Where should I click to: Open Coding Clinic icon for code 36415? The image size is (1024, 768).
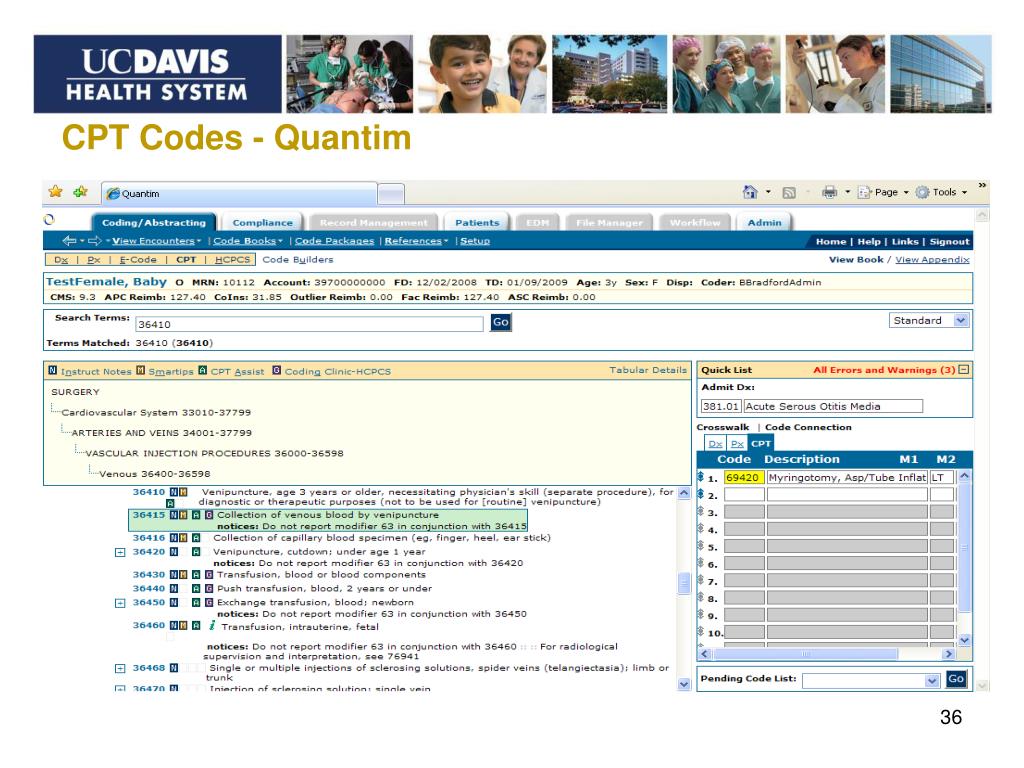209,515
